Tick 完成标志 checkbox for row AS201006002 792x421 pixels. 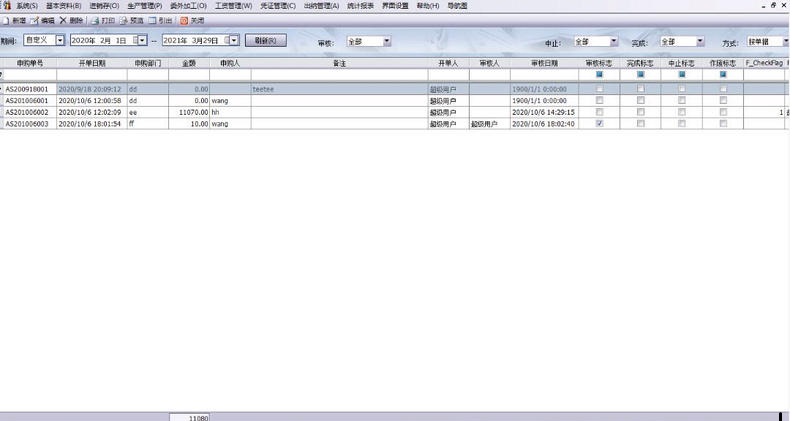click(x=640, y=112)
